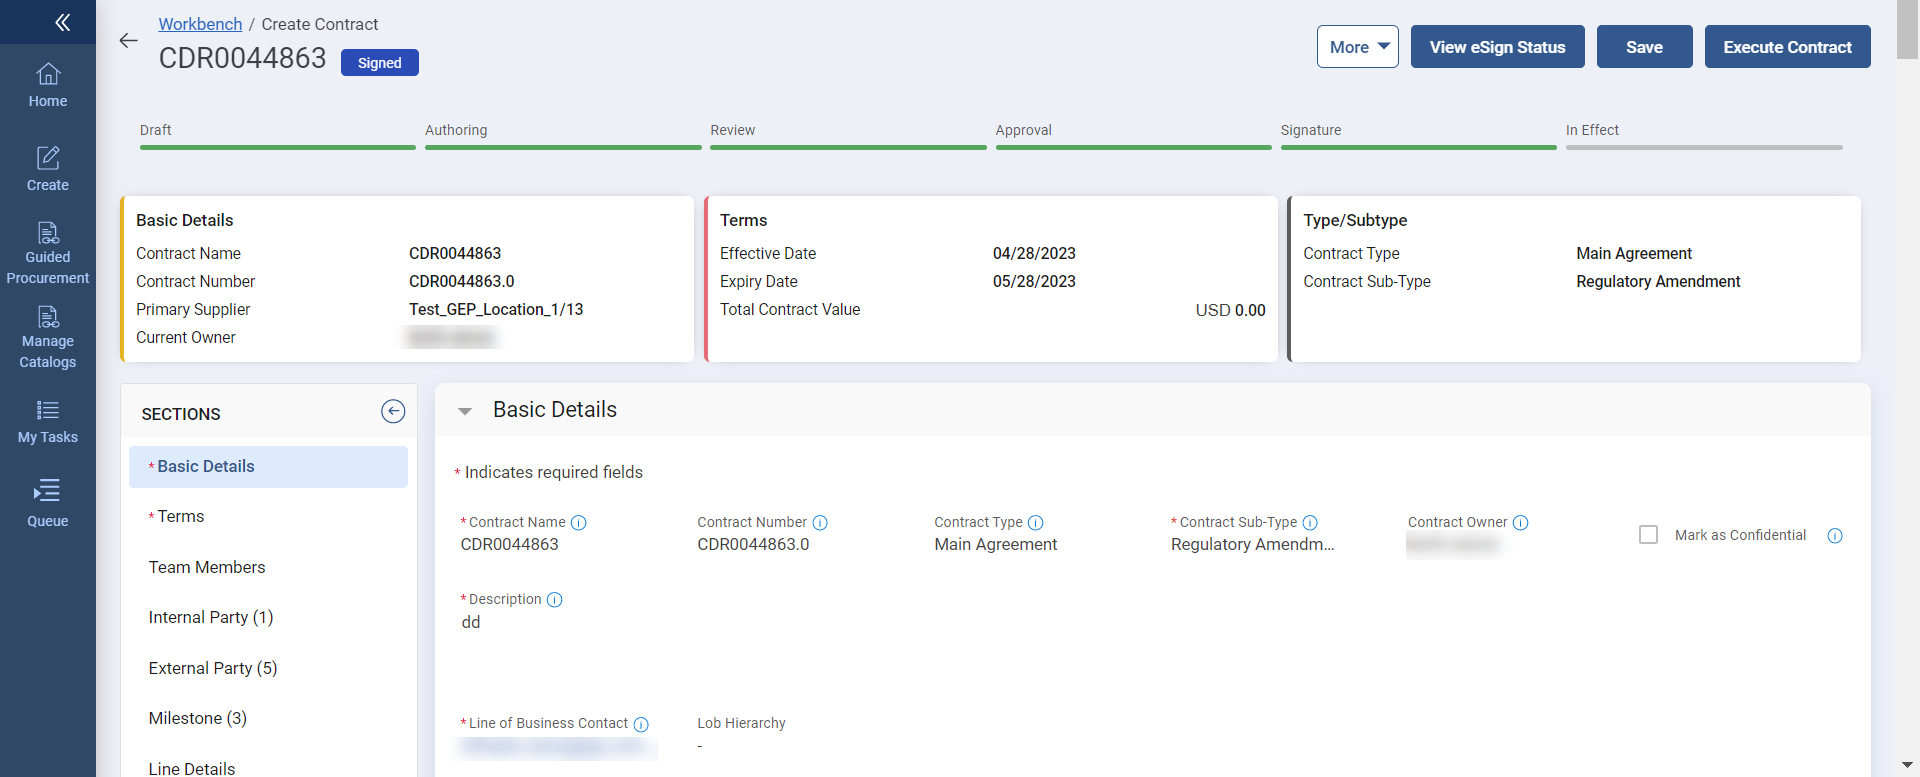Click the back arrow beside contract title
1920x777 pixels.
pyautogui.click(x=129, y=41)
